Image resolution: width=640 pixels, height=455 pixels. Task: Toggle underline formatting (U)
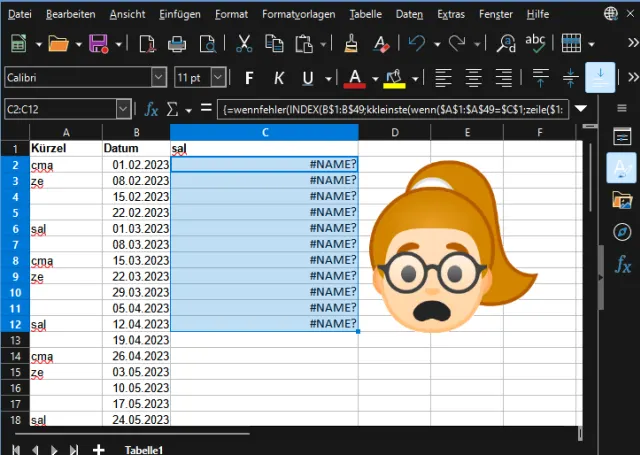[308, 78]
